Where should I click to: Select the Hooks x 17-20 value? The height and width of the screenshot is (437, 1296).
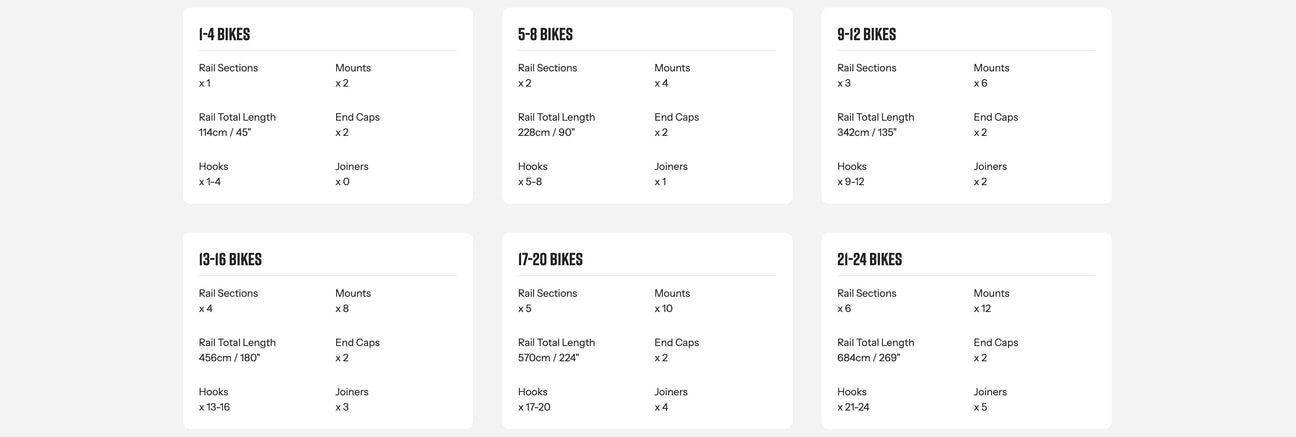pyautogui.click(x=534, y=407)
